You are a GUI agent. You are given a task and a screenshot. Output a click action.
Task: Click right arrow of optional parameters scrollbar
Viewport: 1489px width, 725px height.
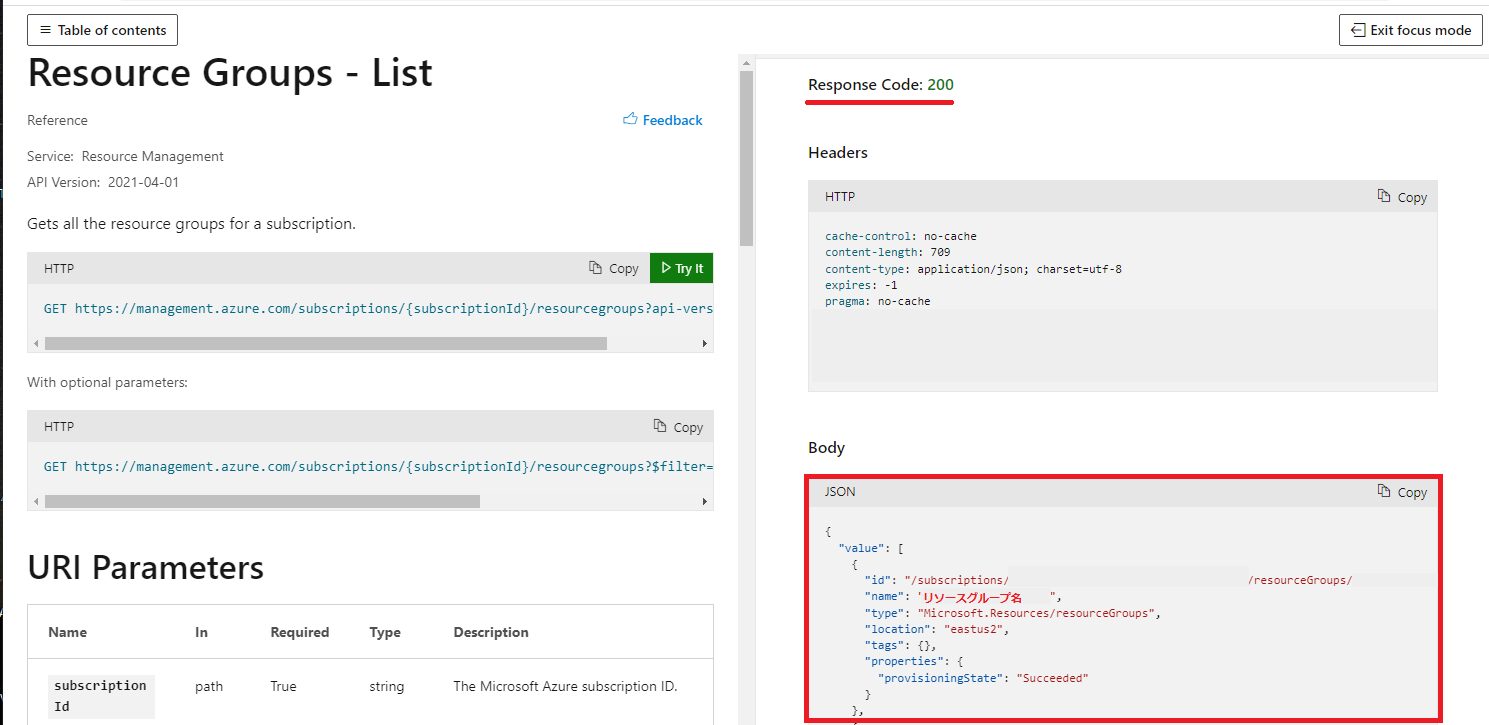coord(705,501)
